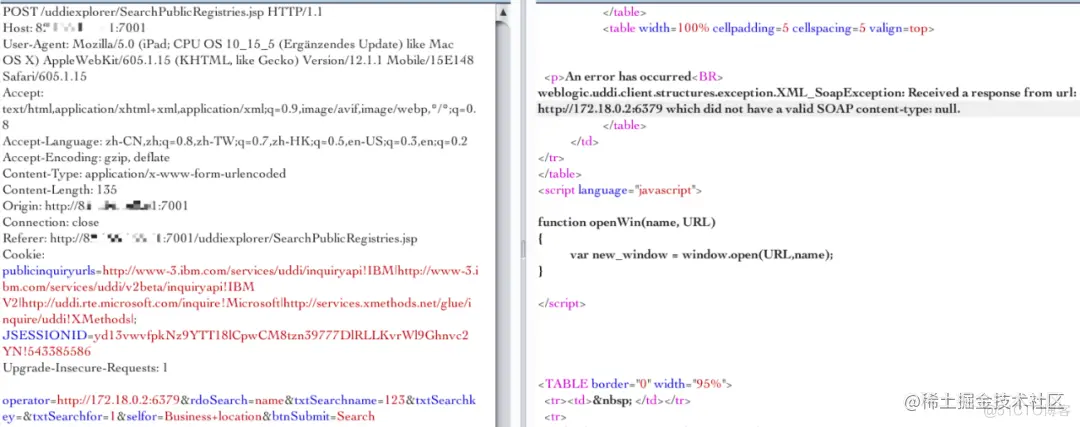This screenshot has width=1080, height=427.
Task: Click the 'Cookie:' header label
Action: [23, 254]
